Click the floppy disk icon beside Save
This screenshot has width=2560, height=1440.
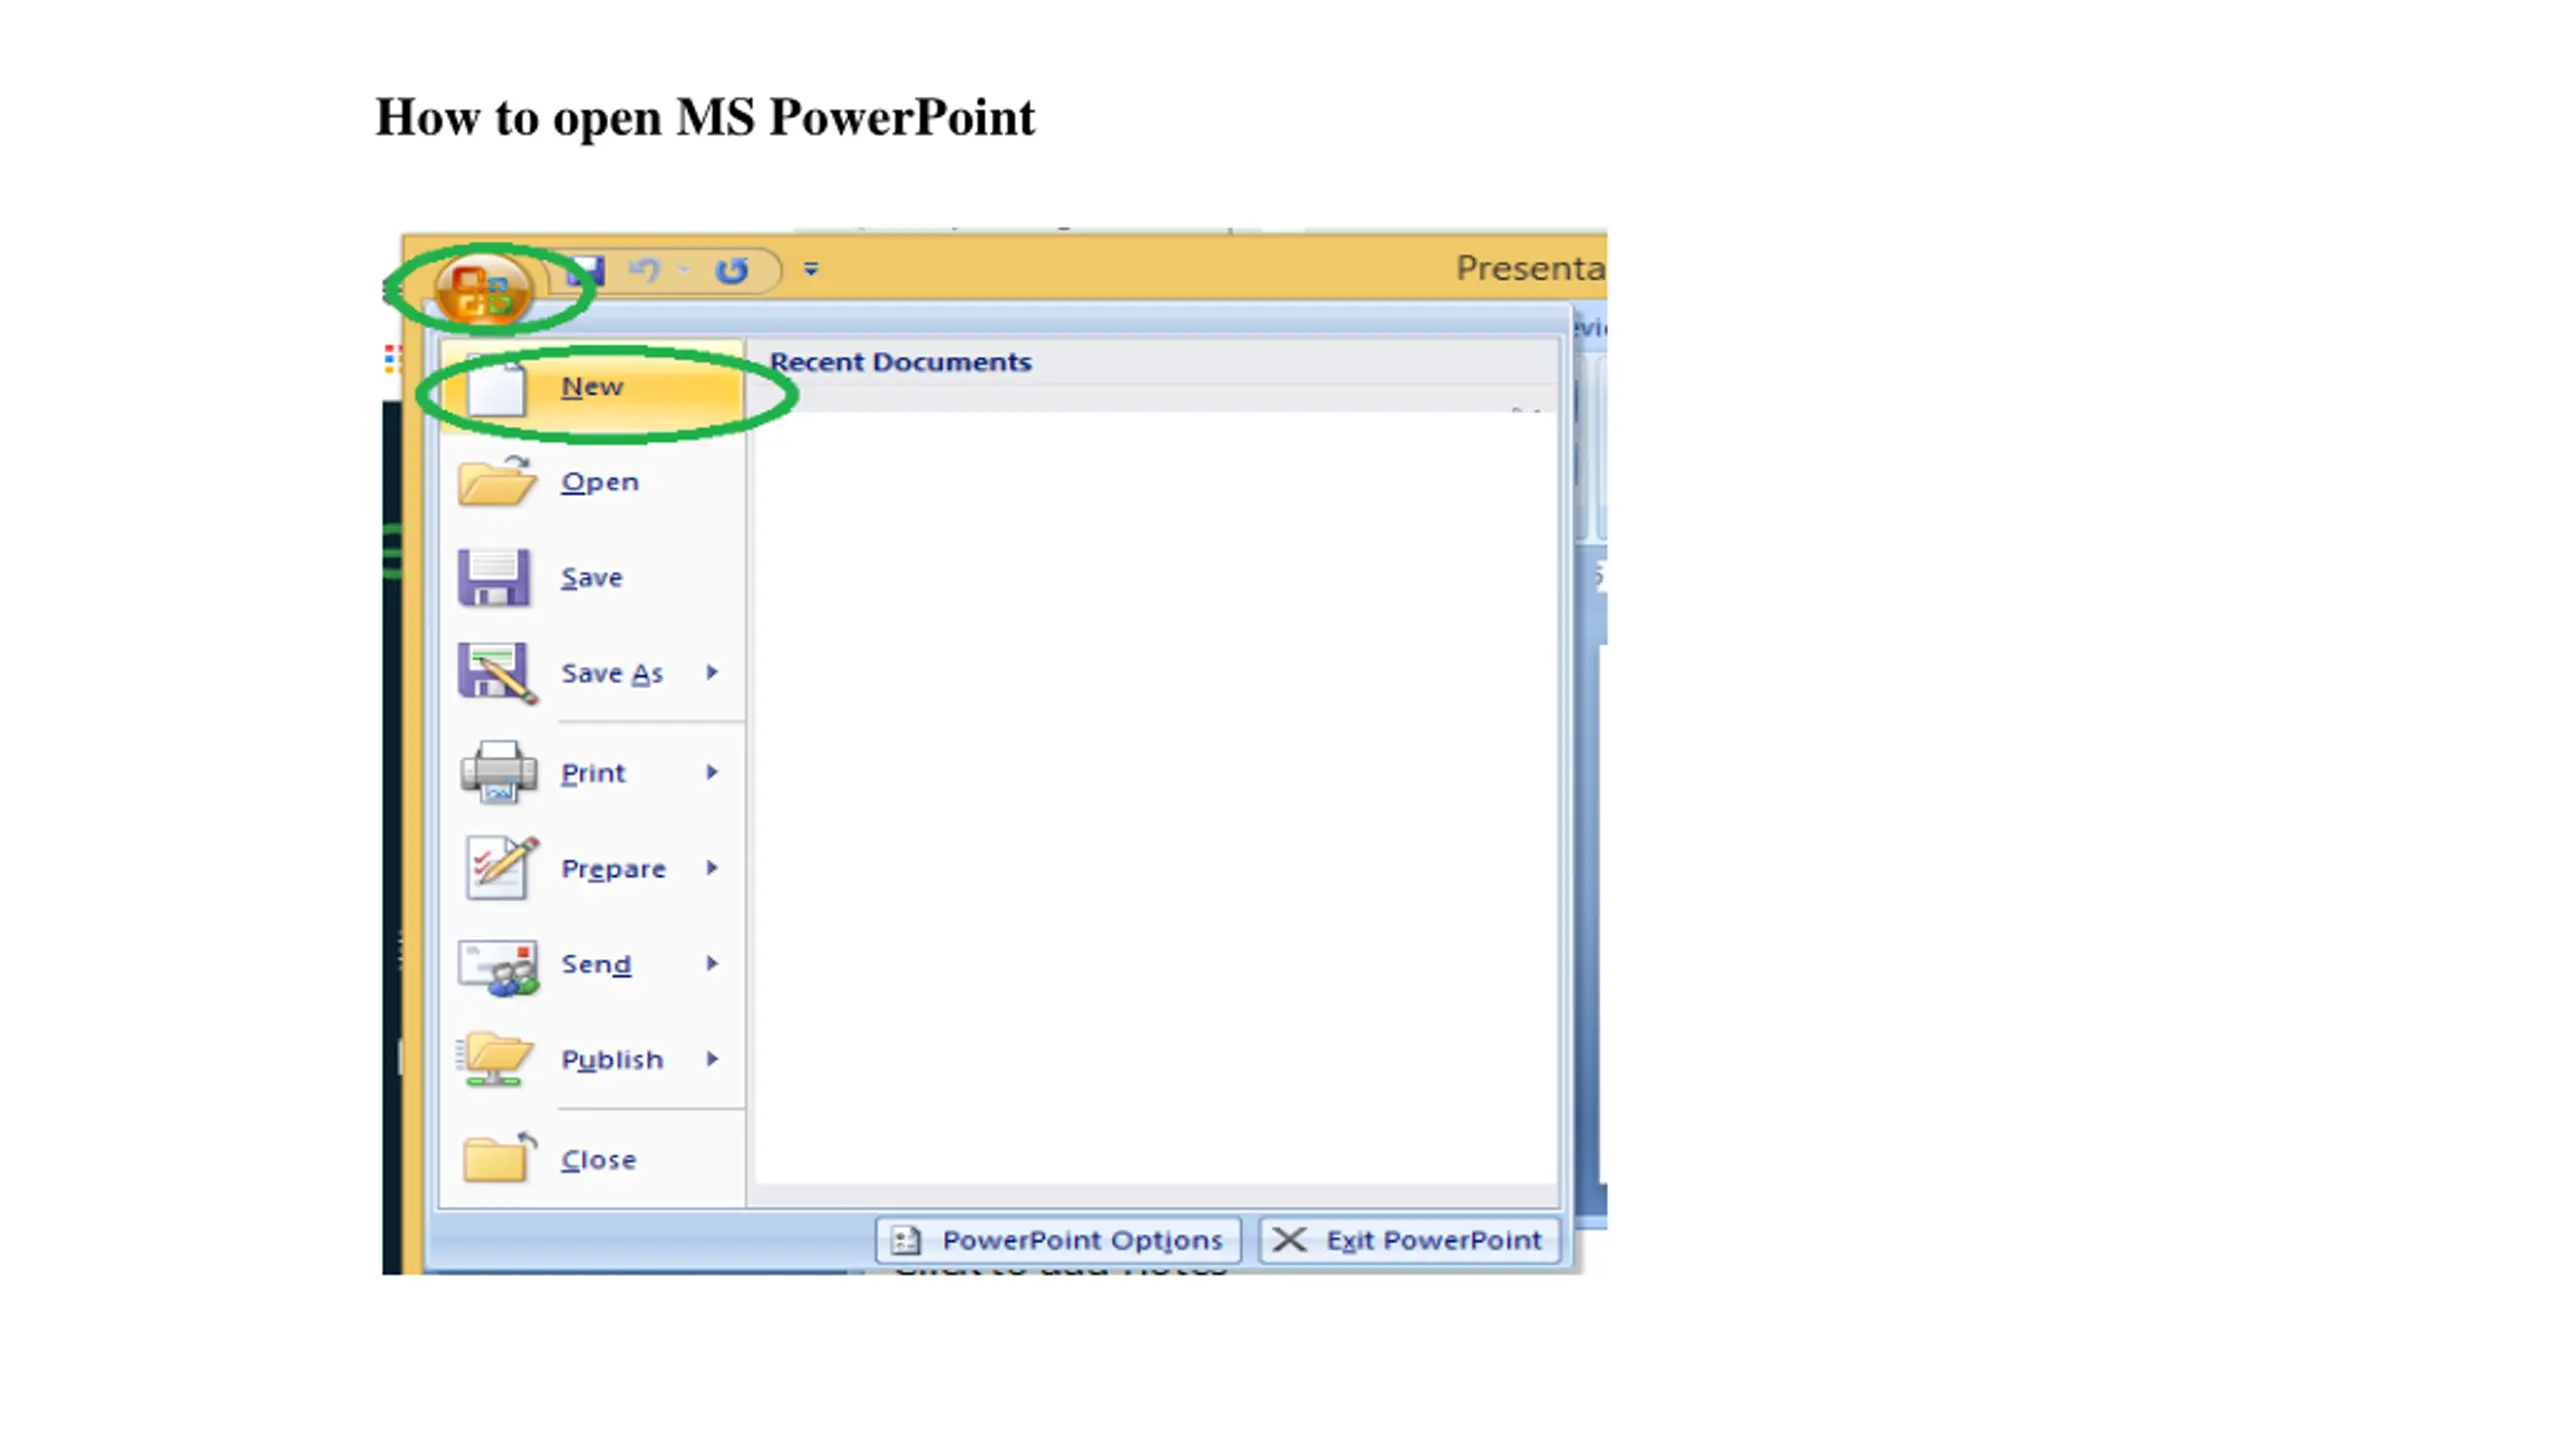(494, 577)
